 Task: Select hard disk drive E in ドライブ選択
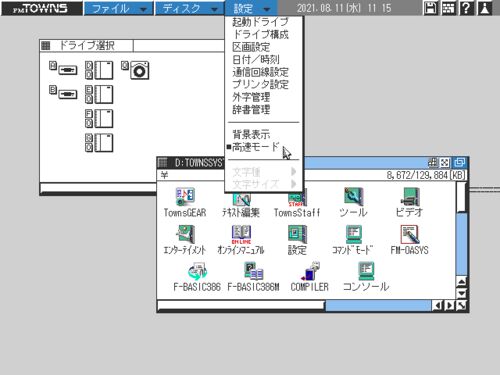point(99,94)
